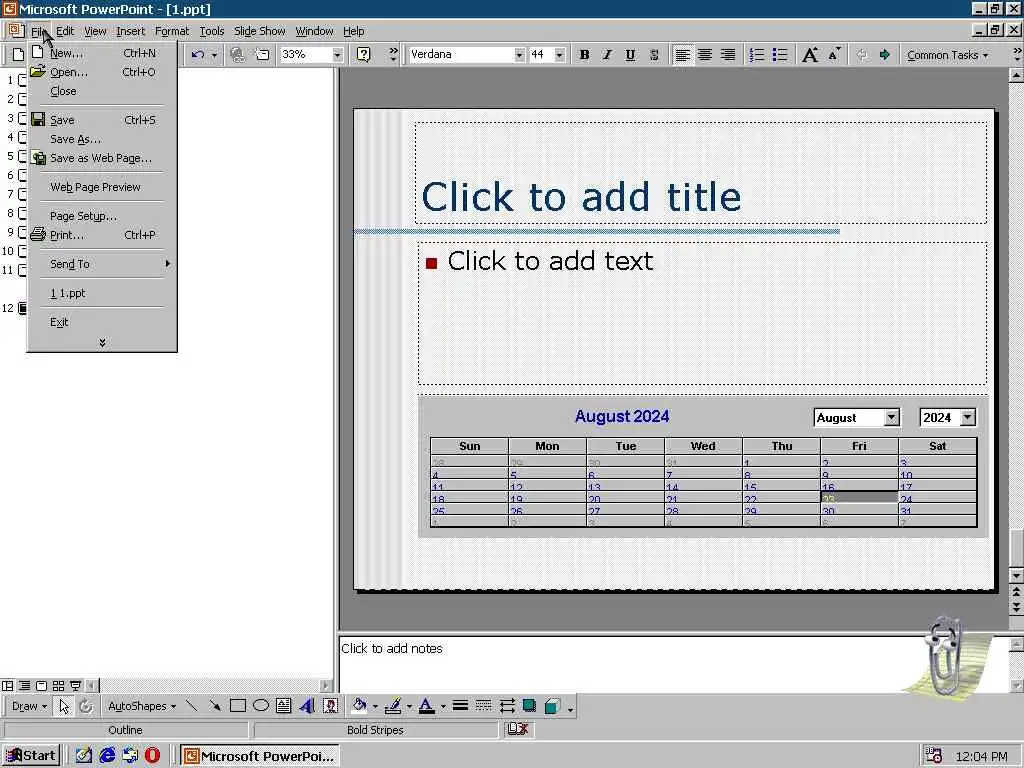Open recent file 1.ppt

[102, 293]
